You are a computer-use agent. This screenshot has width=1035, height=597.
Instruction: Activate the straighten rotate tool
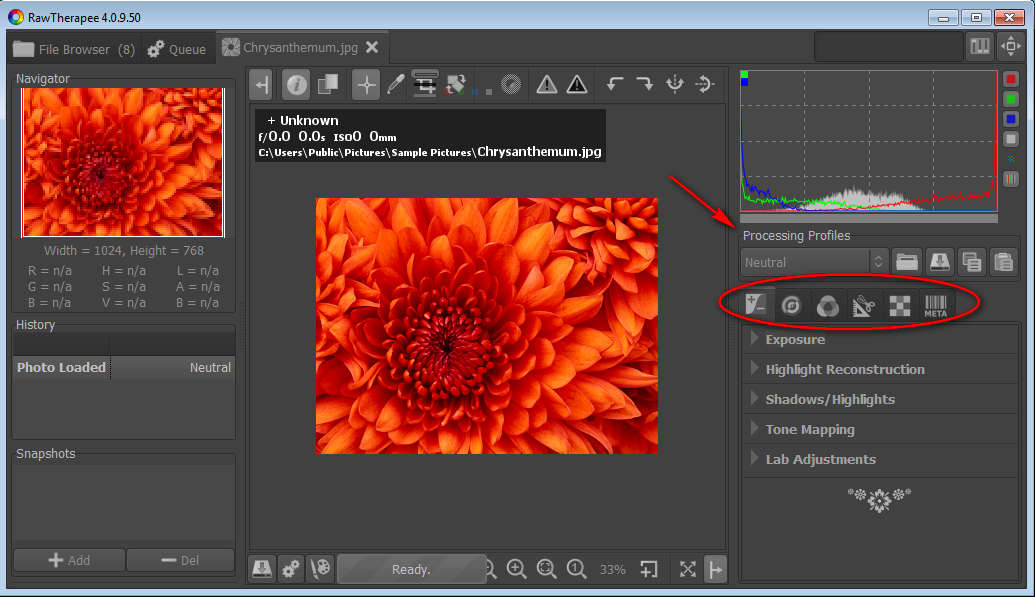[456, 85]
